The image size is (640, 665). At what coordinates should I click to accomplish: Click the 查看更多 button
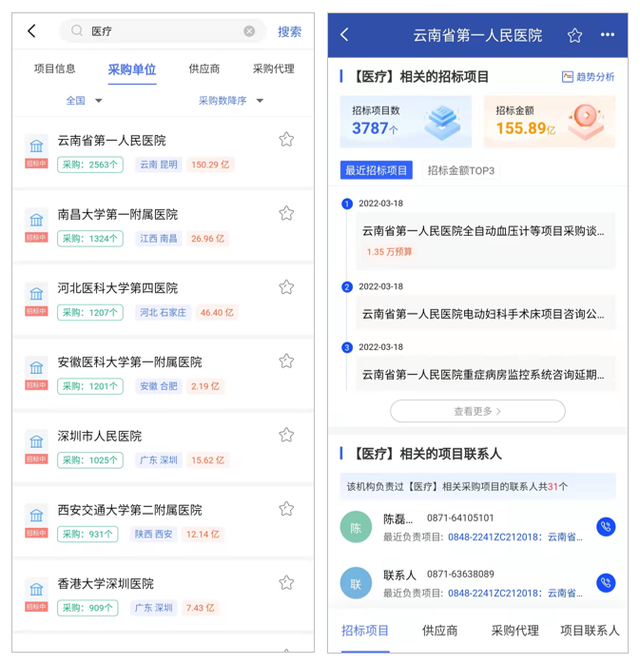pos(478,411)
